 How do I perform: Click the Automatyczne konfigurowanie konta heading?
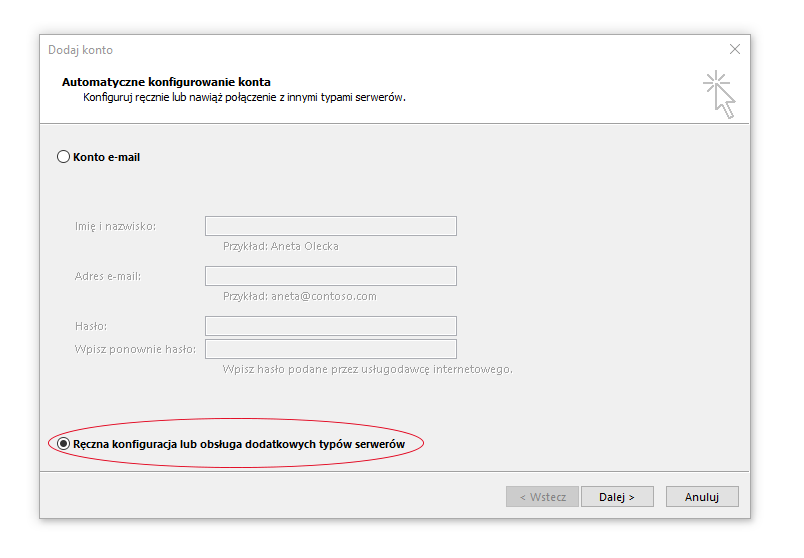coord(166,82)
